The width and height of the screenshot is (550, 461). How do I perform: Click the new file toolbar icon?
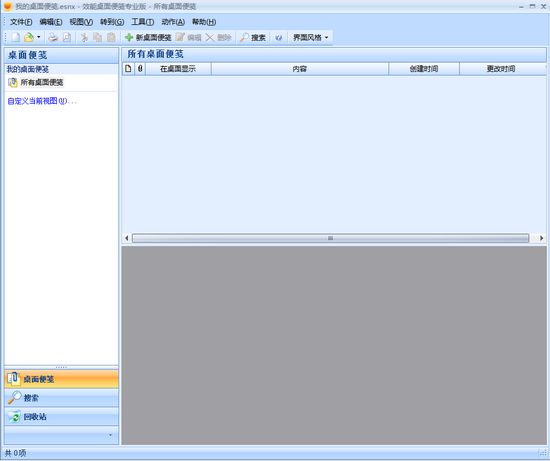(x=15, y=37)
